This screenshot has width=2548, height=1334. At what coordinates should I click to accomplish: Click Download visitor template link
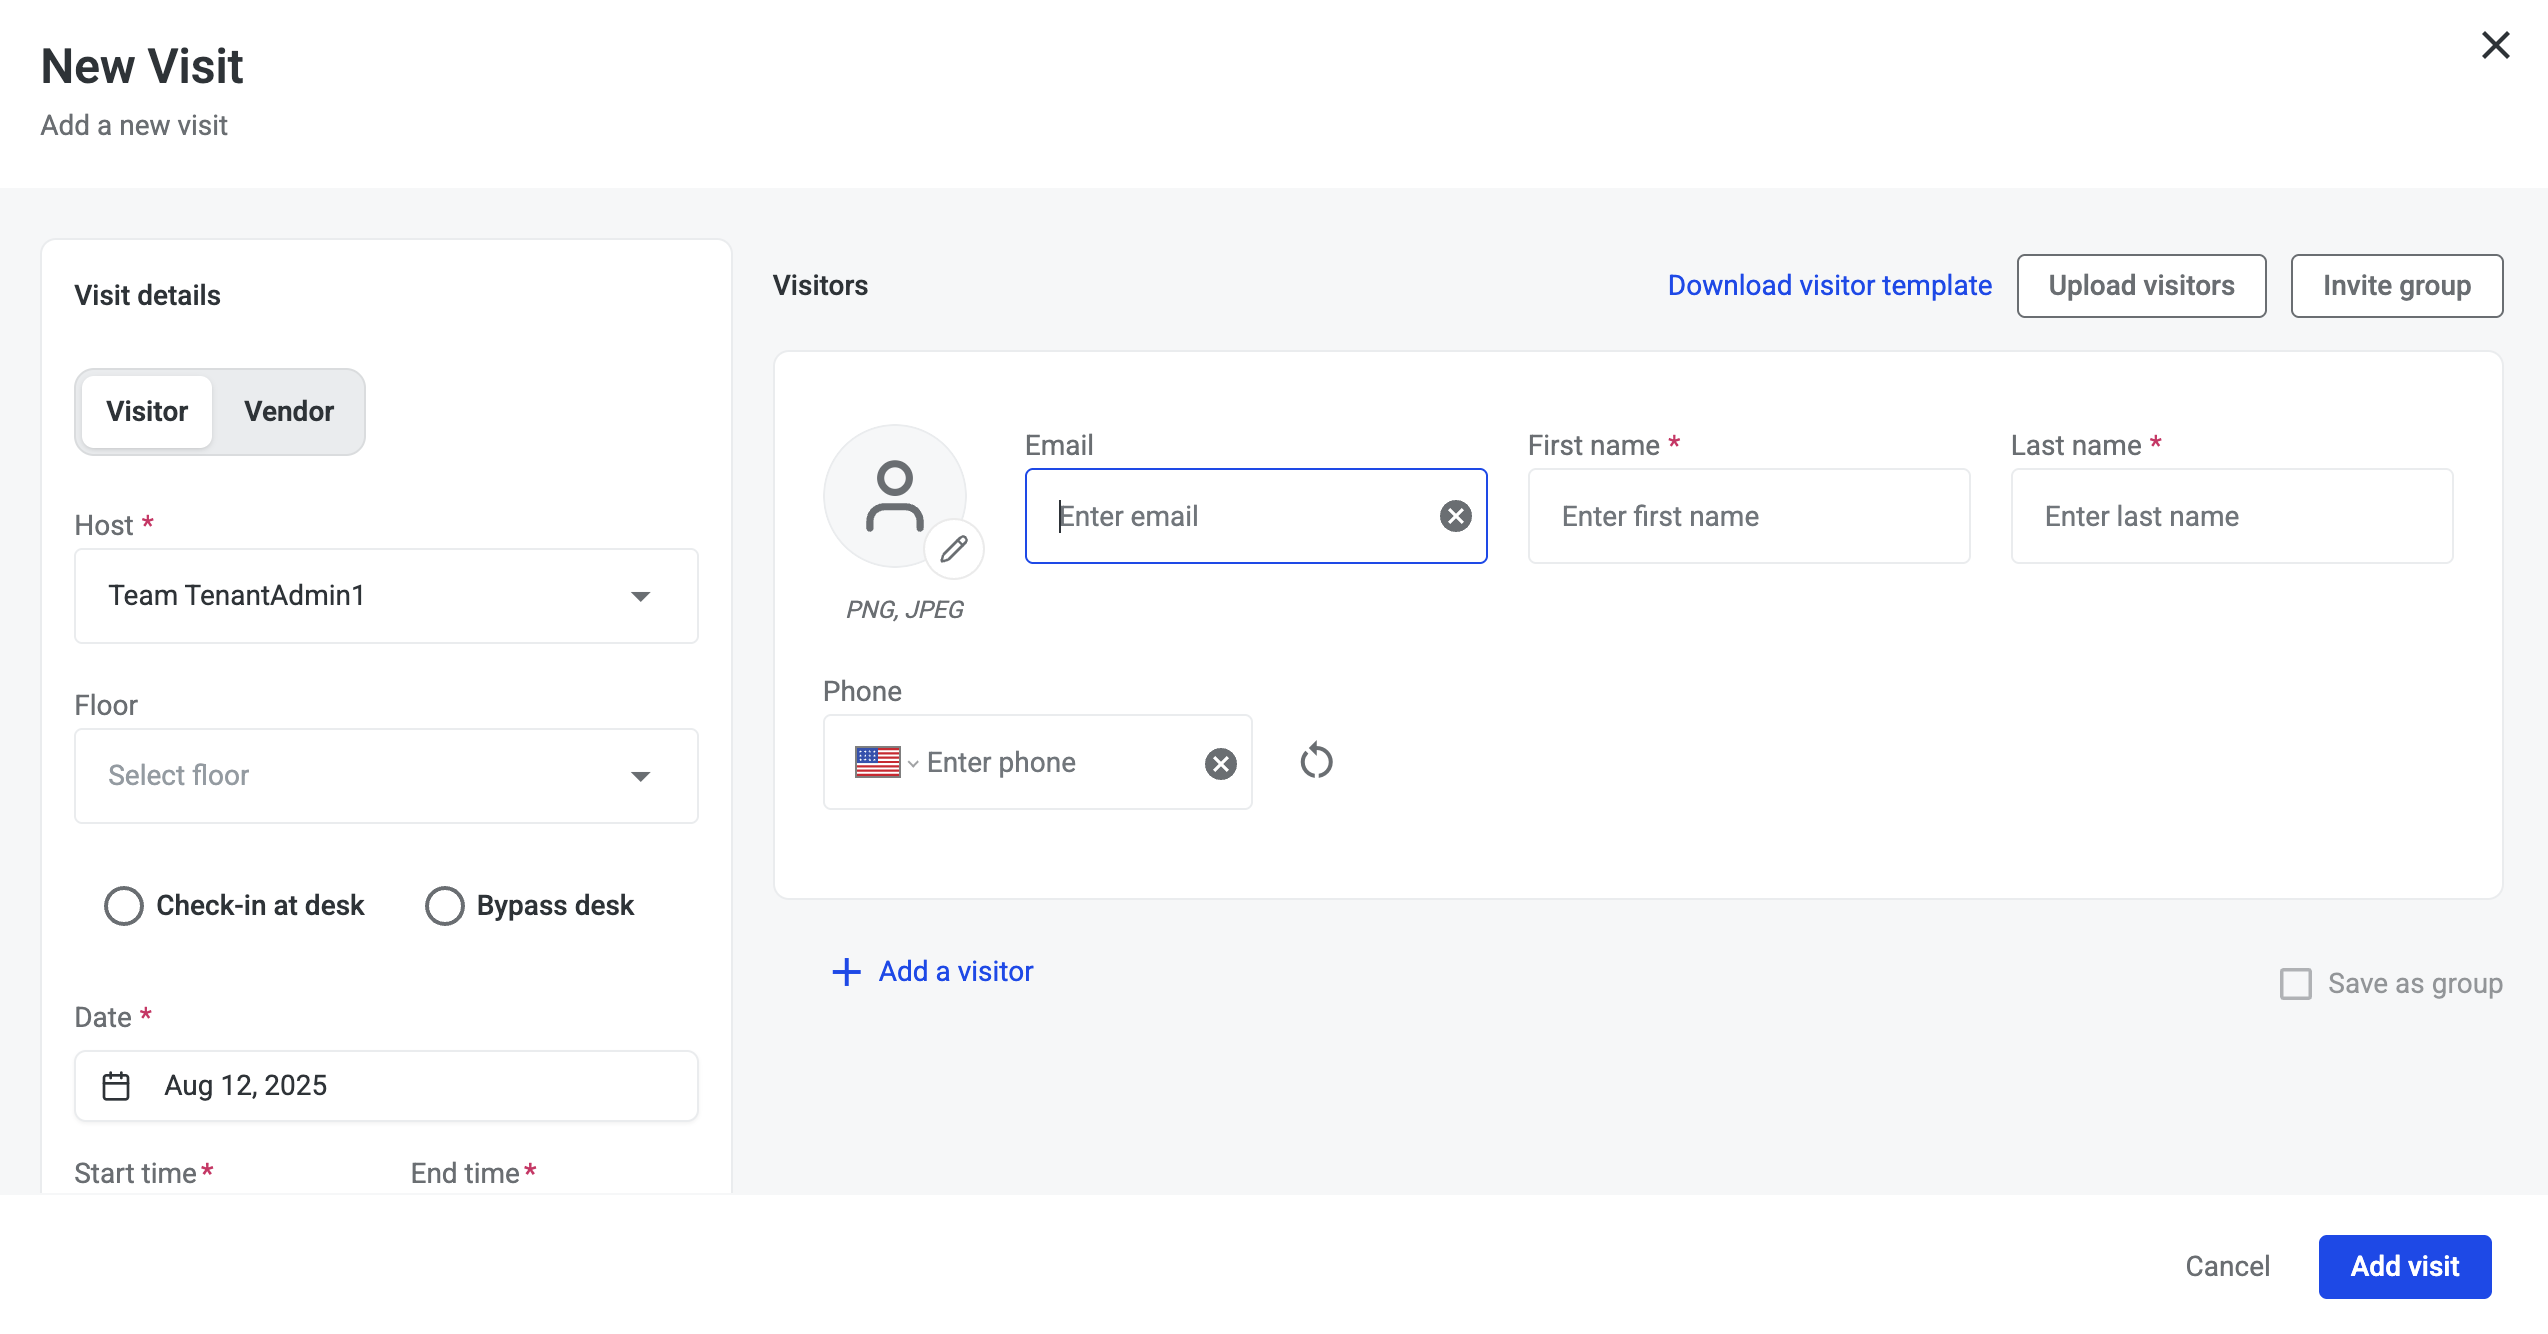click(x=1829, y=286)
